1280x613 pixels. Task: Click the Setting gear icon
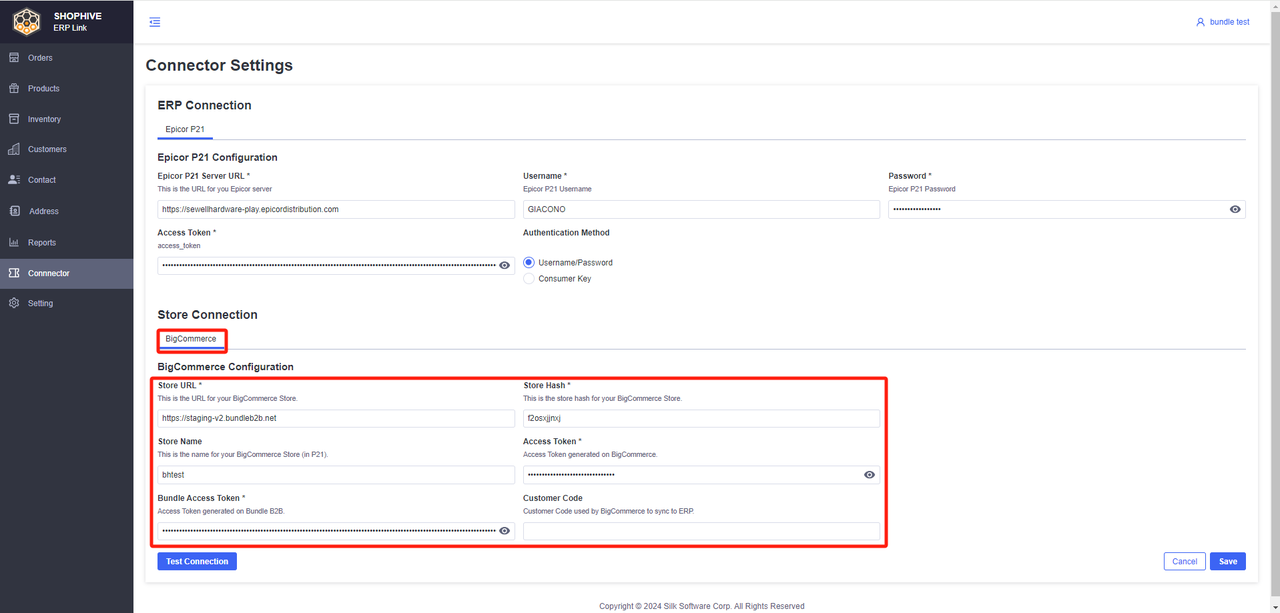[x=14, y=303]
